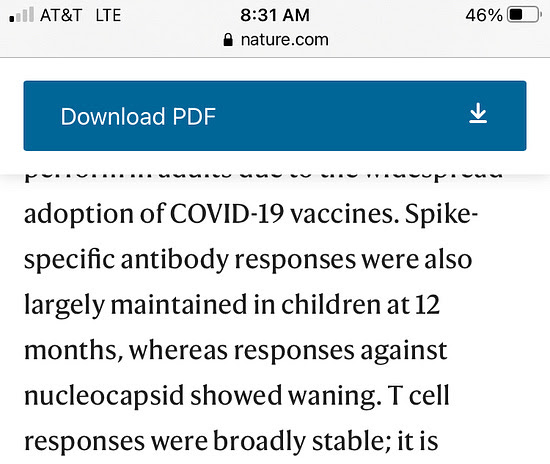Tap the word largely in the paragraph

(x=65, y=305)
